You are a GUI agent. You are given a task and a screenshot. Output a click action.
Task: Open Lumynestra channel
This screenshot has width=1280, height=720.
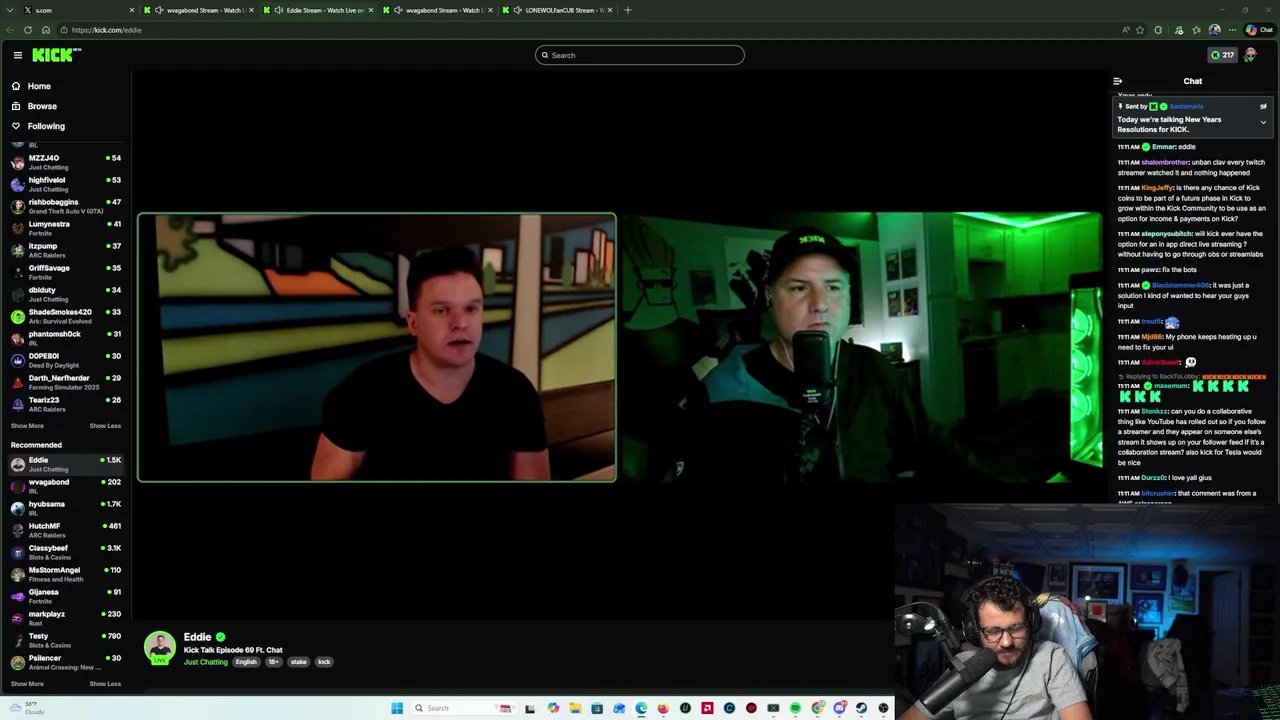(x=65, y=228)
